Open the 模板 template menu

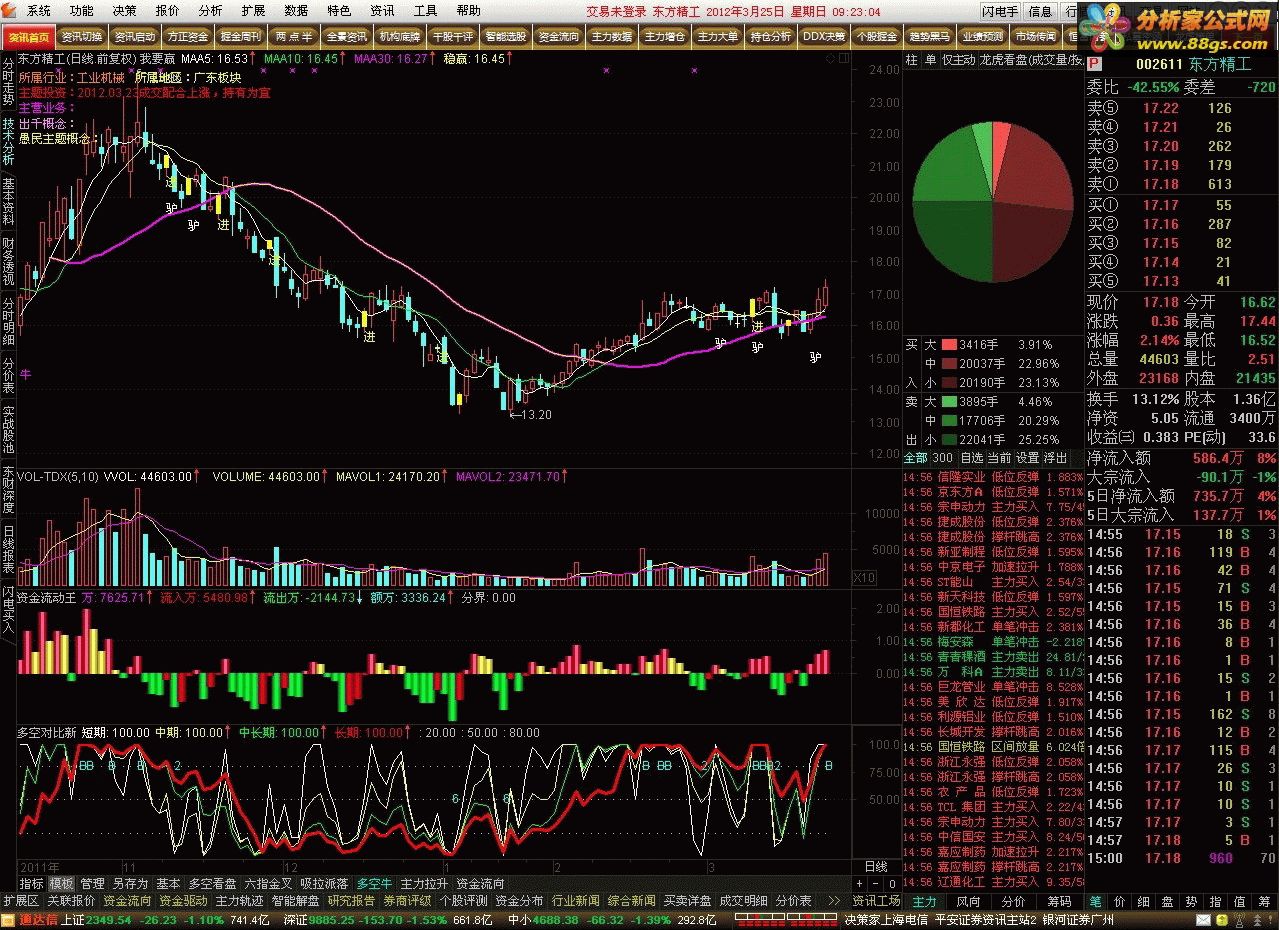click(62, 884)
